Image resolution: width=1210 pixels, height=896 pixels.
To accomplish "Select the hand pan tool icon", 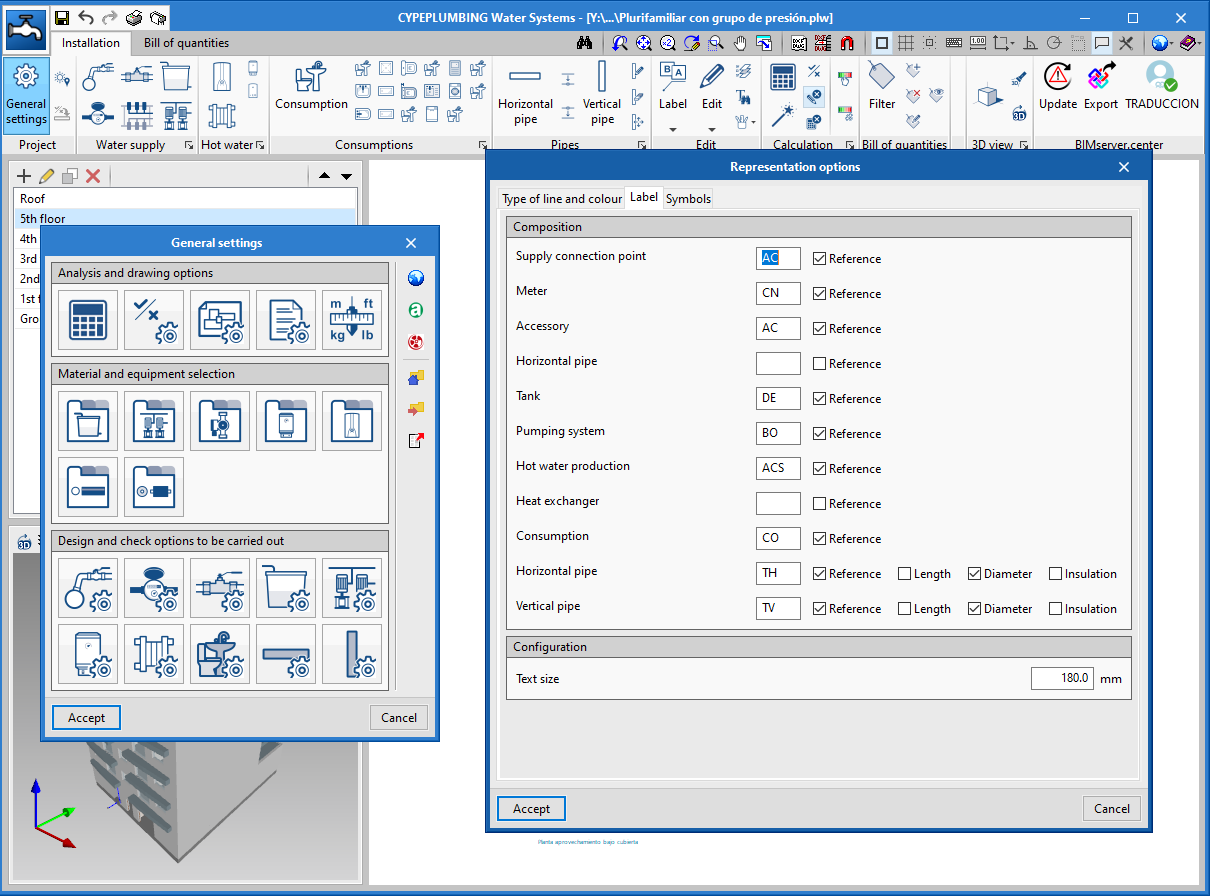I will 740,43.
